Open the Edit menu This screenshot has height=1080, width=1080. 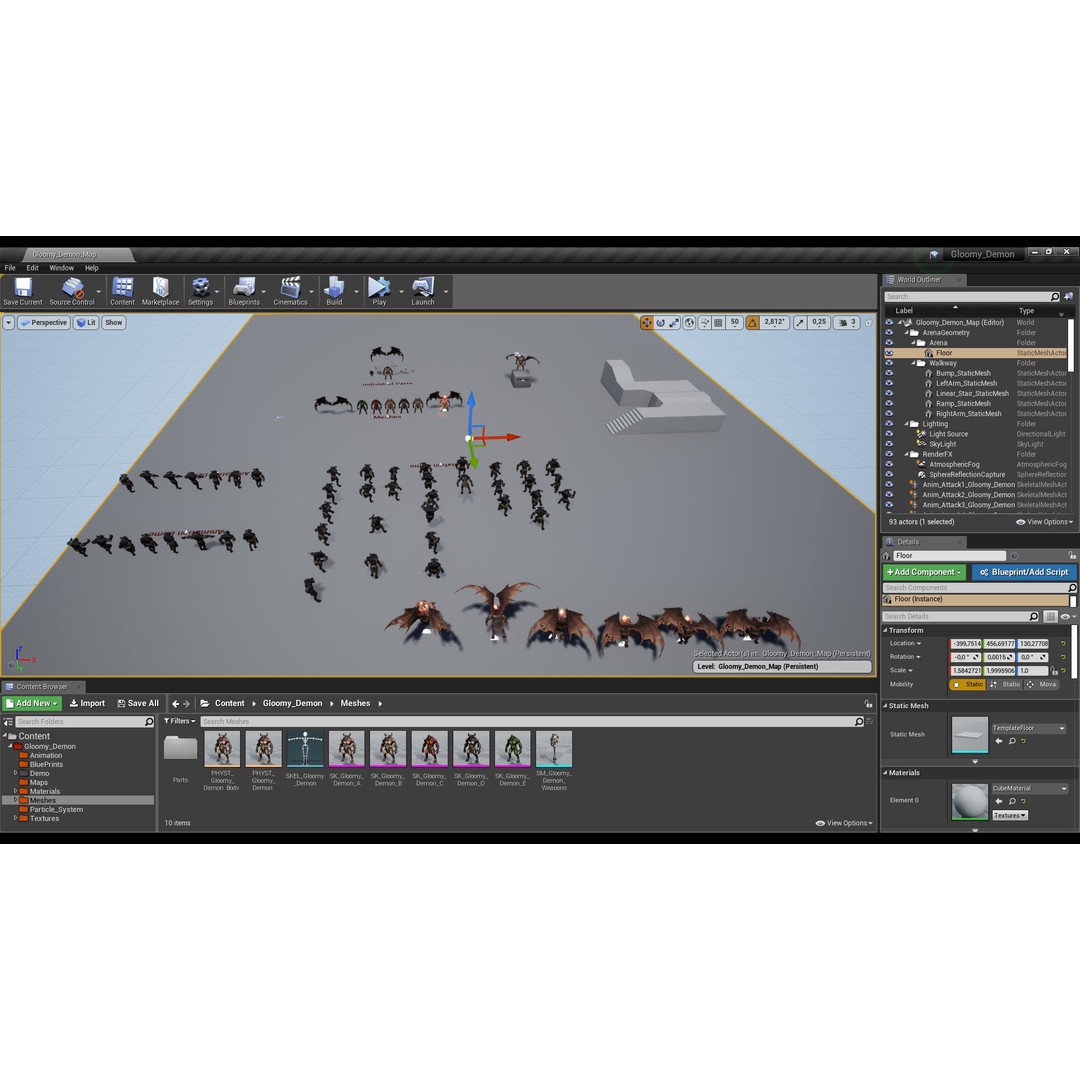click(32, 268)
